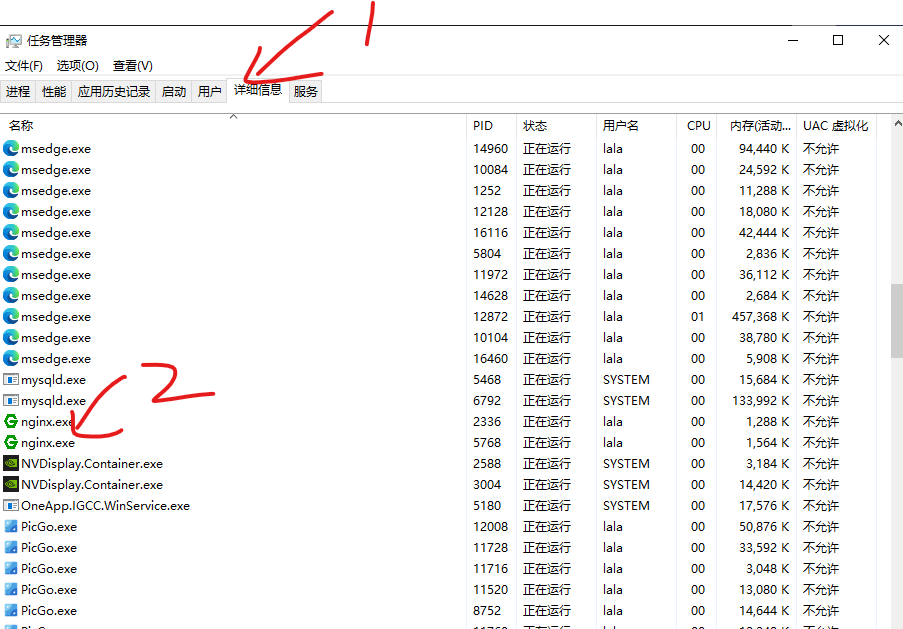Sort by the UAC 虚拟化 column header
The image size is (903, 629).
coord(837,125)
